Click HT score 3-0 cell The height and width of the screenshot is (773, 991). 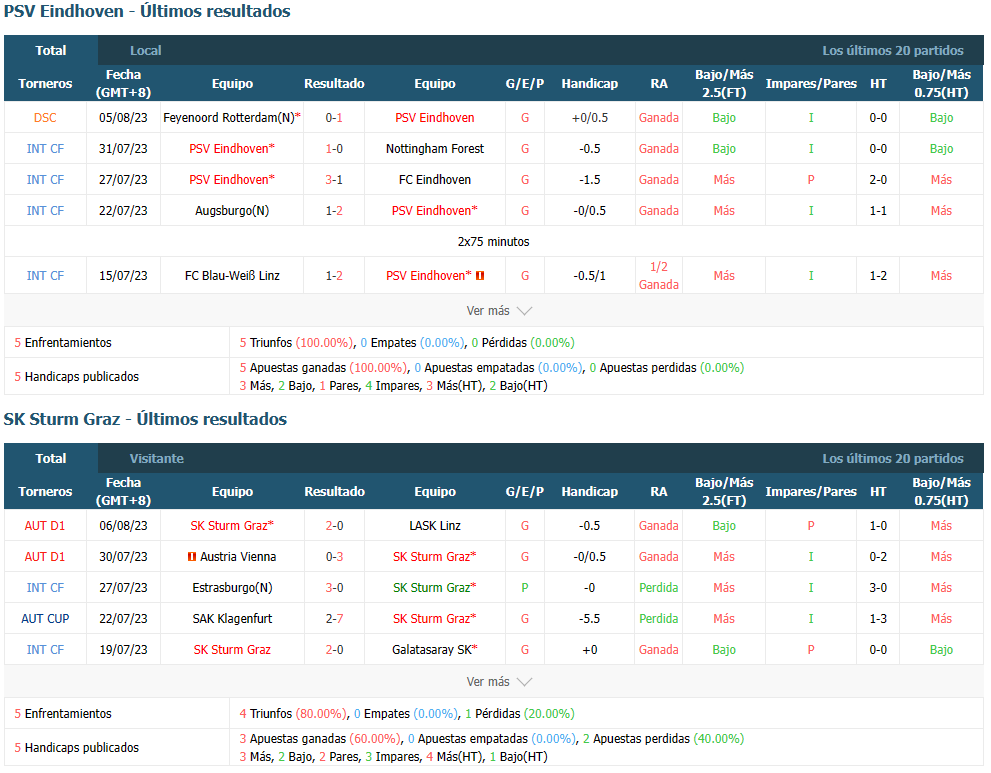(x=878, y=588)
